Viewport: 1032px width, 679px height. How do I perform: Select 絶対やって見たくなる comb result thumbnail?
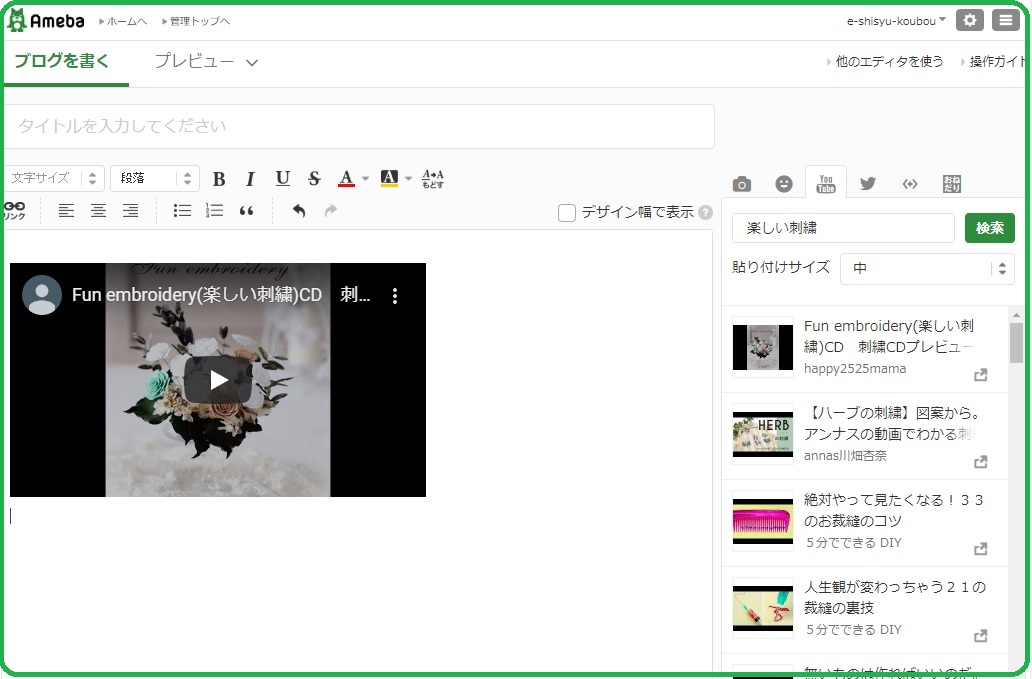coord(763,521)
